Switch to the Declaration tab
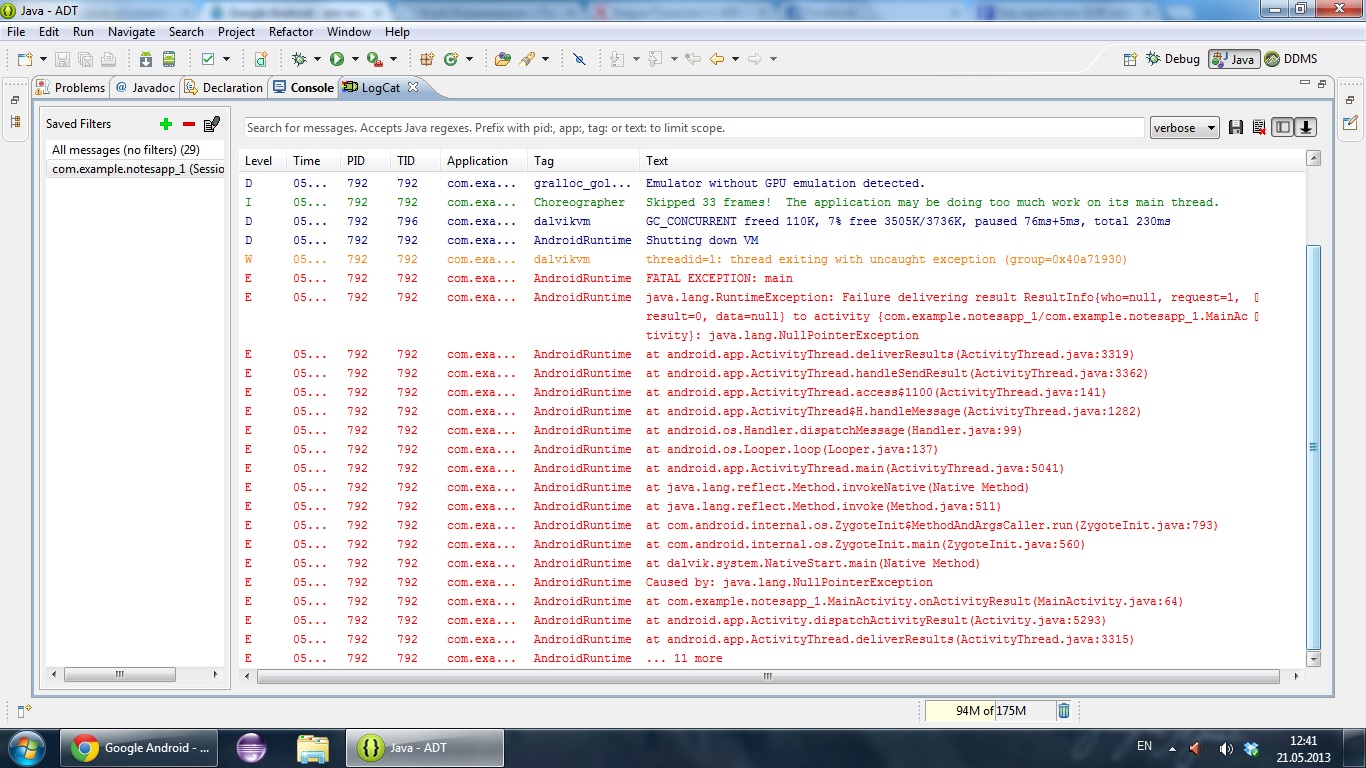 pos(224,88)
